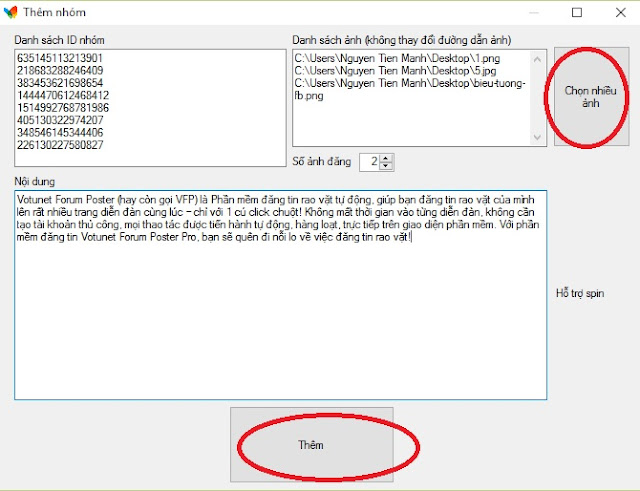Click the 'Danh sách ID nhóm' label
Screen dimensions: 640x491
click(x=59, y=40)
